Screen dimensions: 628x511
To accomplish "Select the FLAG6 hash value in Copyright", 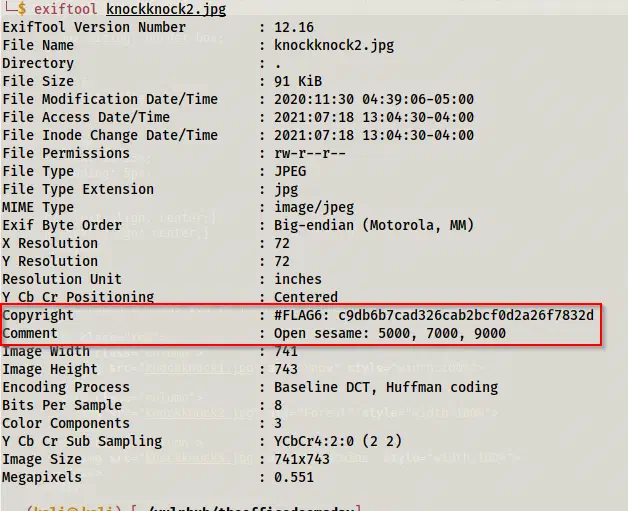I will tap(466, 315).
